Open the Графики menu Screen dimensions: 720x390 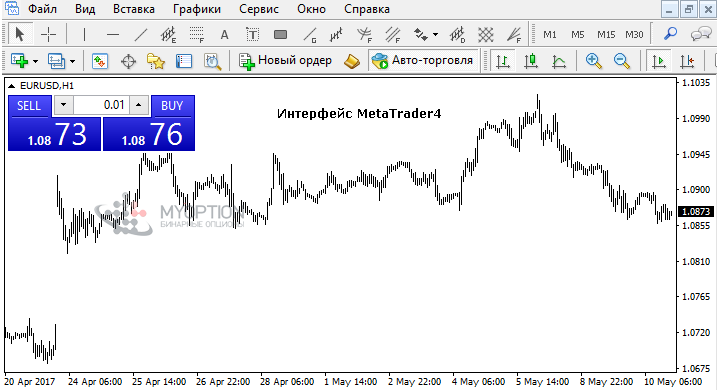click(x=197, y=9)
